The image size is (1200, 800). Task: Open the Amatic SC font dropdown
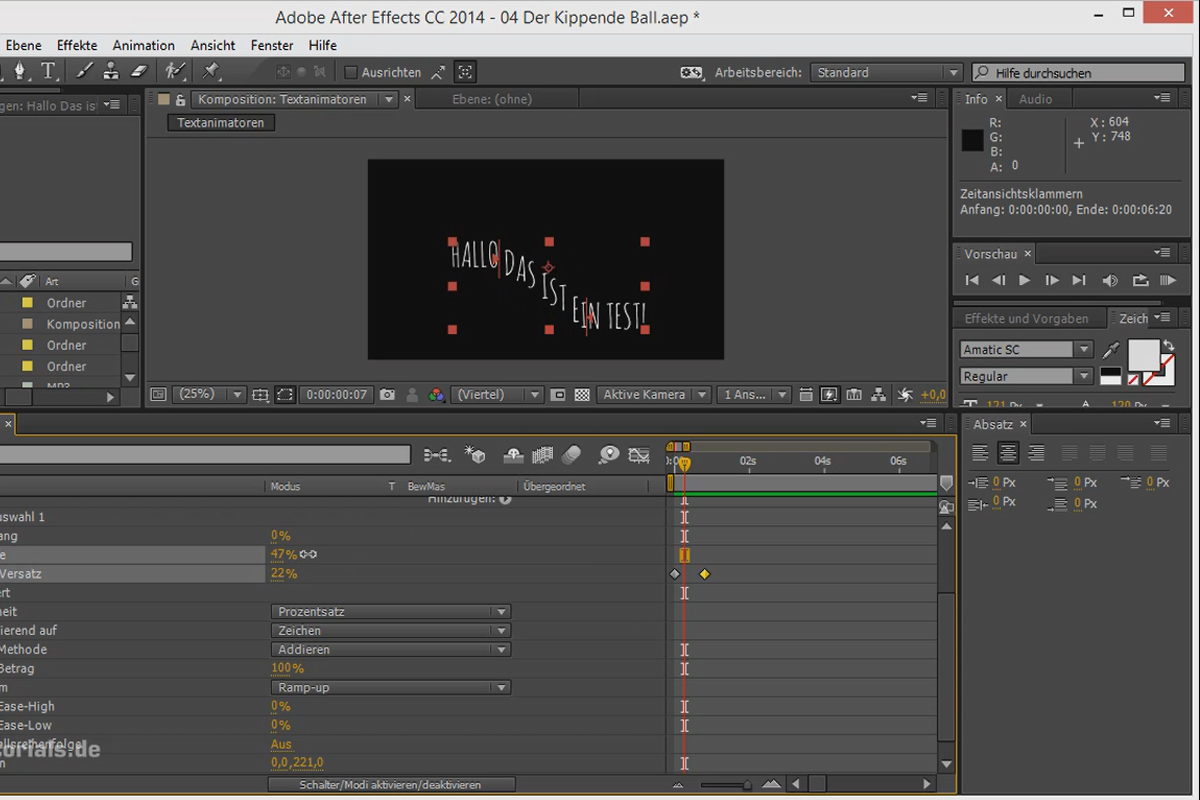point(1027,350)
